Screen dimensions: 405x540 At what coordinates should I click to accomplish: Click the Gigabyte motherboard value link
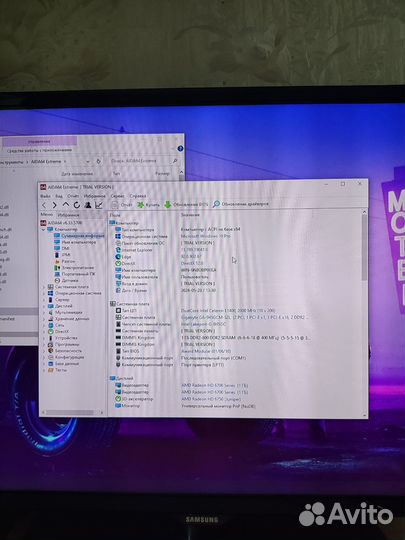tap(245, 317)
